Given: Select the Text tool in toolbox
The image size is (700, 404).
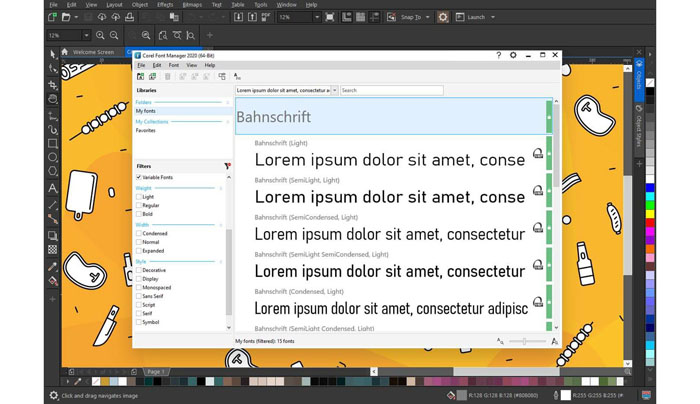Looking at the screenshot, I should (53, 188).
